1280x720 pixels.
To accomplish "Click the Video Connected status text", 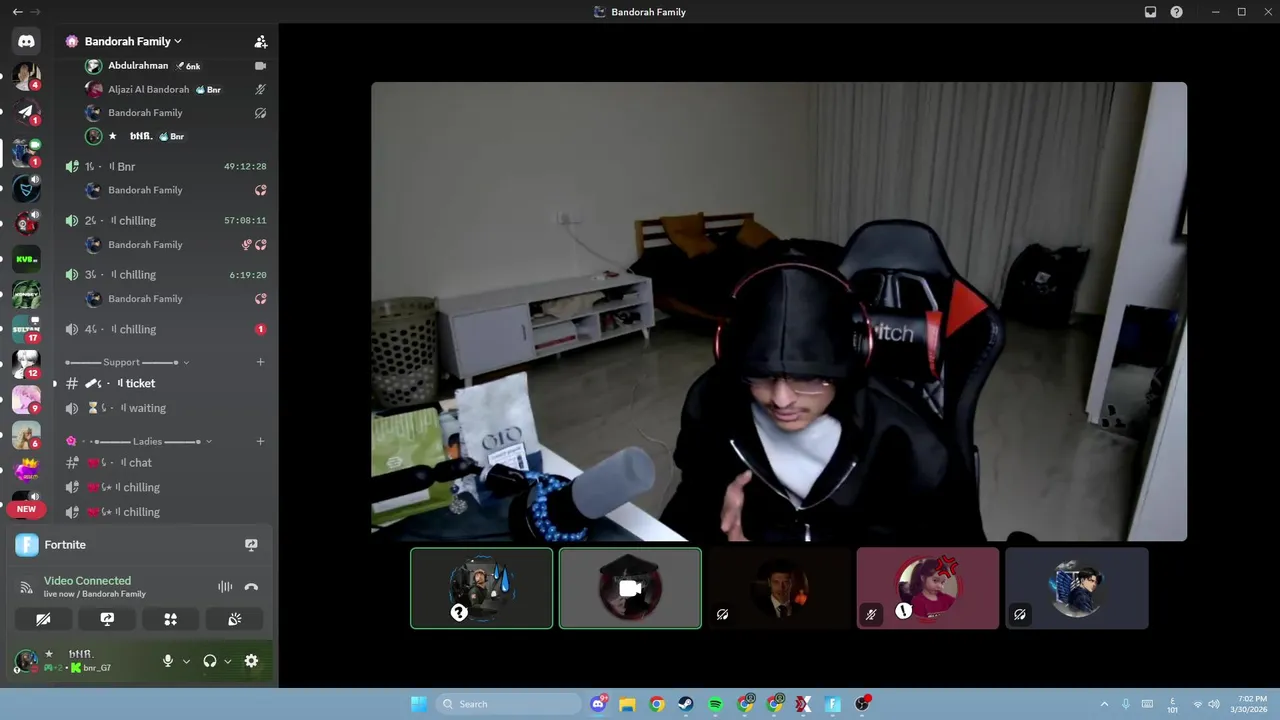I will pyautogui.click(x=87, y=581).
